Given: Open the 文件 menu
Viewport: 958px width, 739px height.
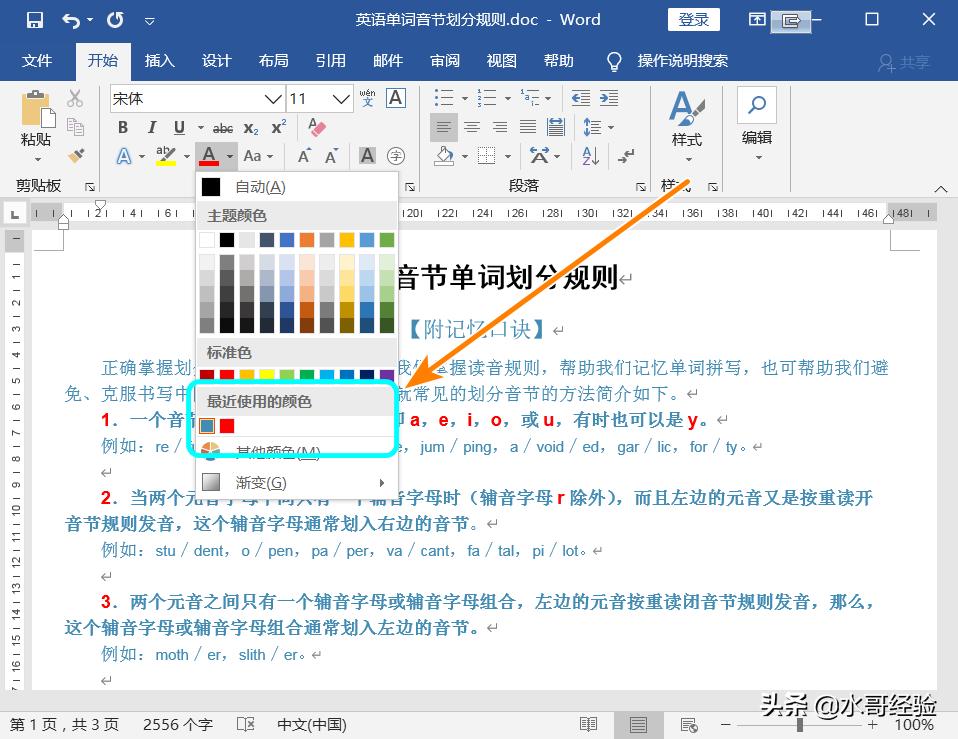Looking at the screenshot, I should click(38, 61).
